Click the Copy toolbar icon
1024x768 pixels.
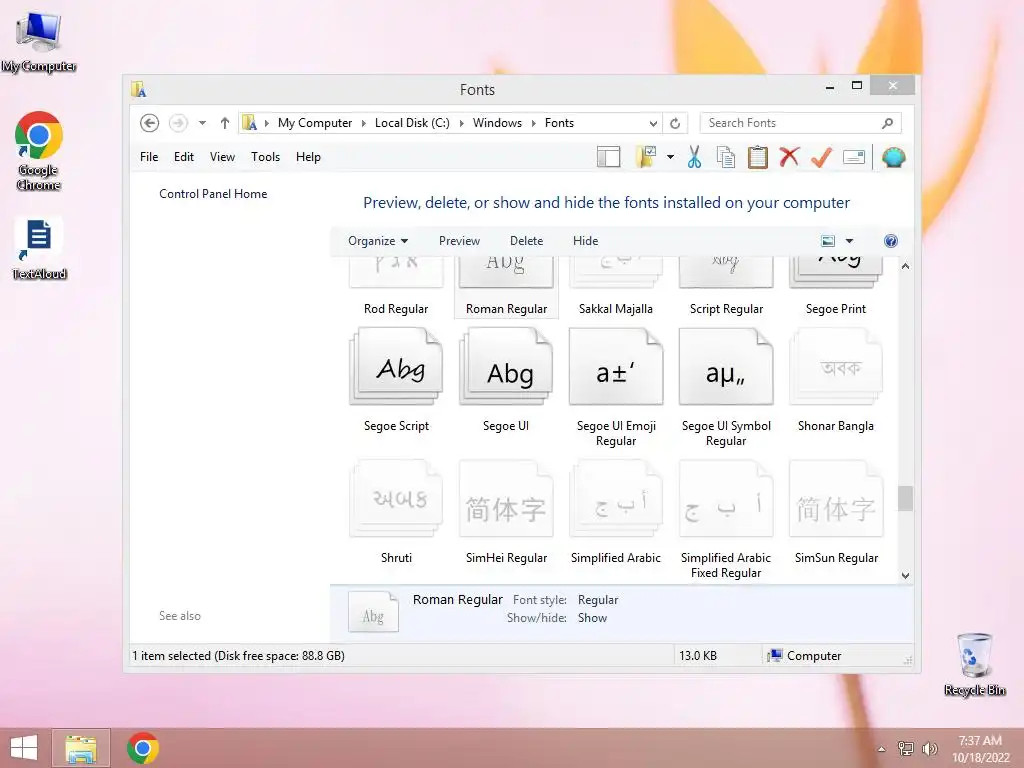[726, 157]
